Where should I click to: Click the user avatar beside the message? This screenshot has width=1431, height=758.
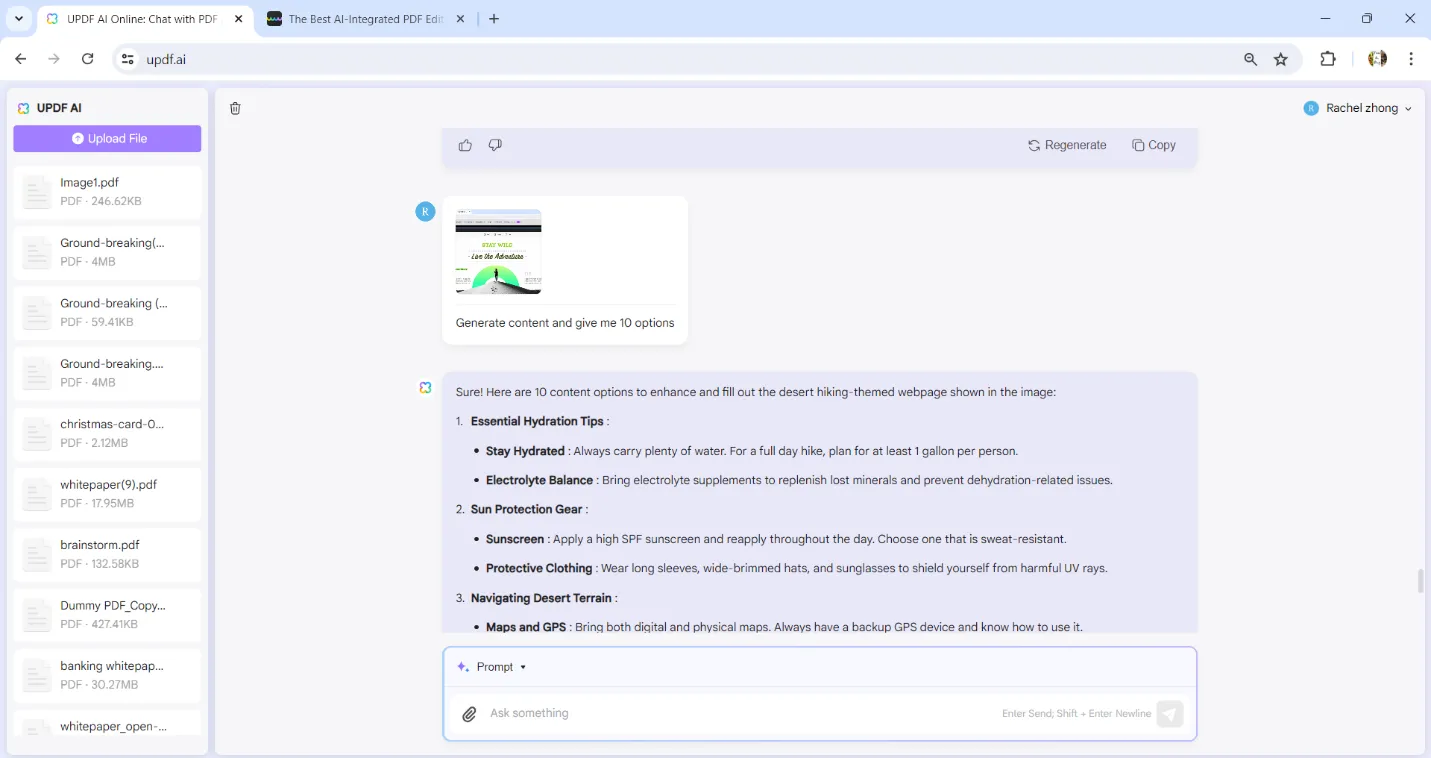pyautogui.click(x=425, y=211)
